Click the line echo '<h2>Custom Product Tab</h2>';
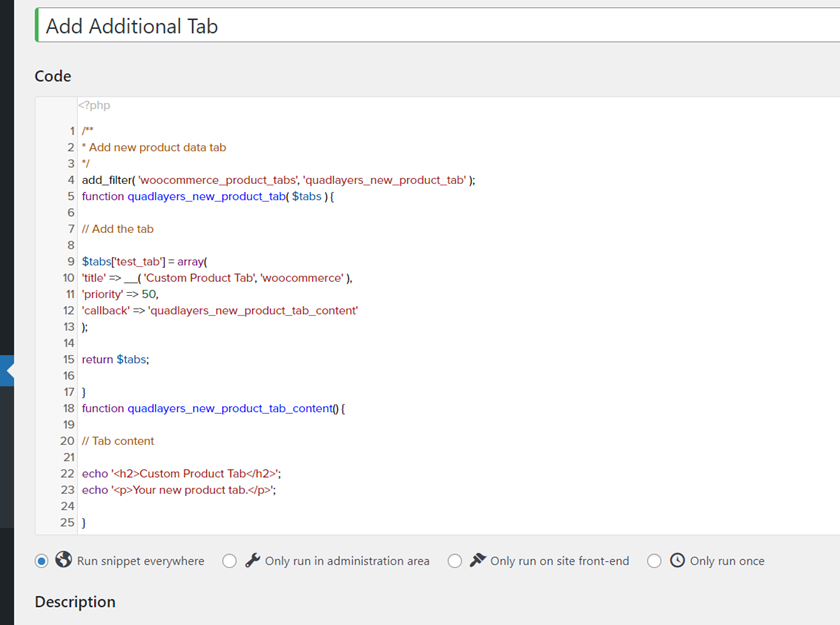Image resolution: width=840 pixels, height=625 pixels. point(181,473)
